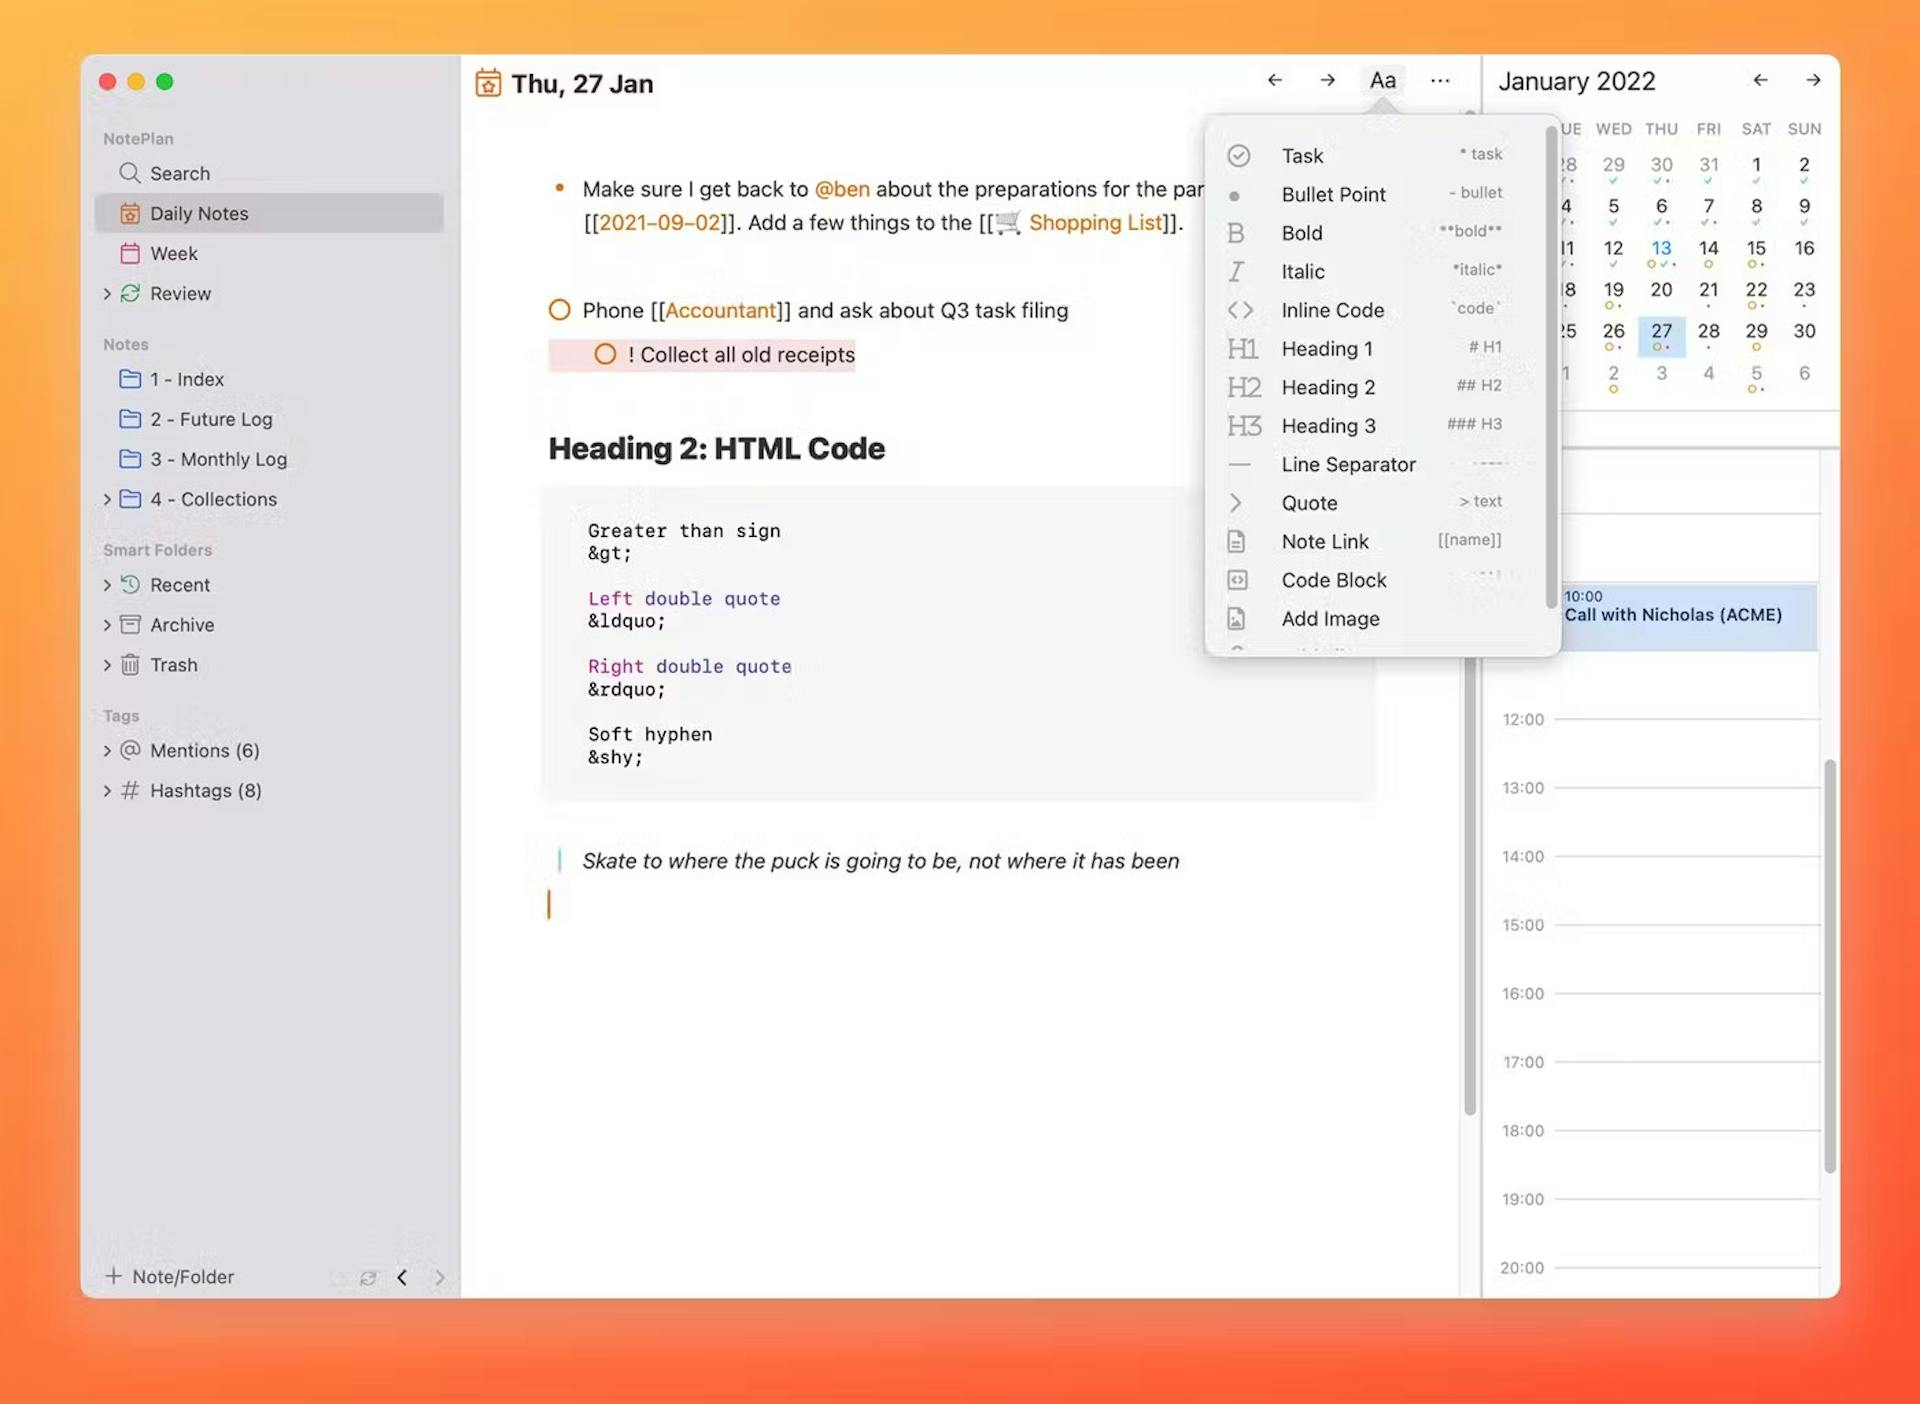Insert an image via Add Image
Viewport: 1920px width, 1404px height.
pyautogui.click(x=1330, y=618)
